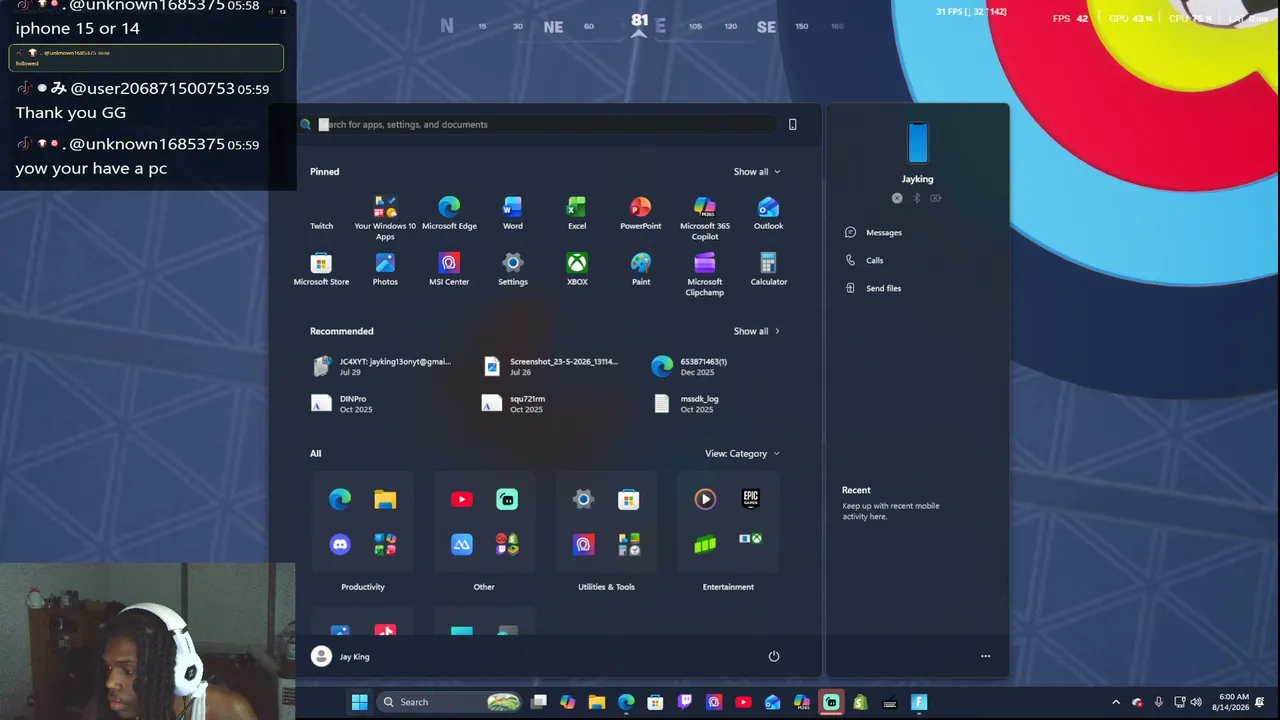Open Outlook from pinned apps
1280x720 pixels.
[769, 213]
